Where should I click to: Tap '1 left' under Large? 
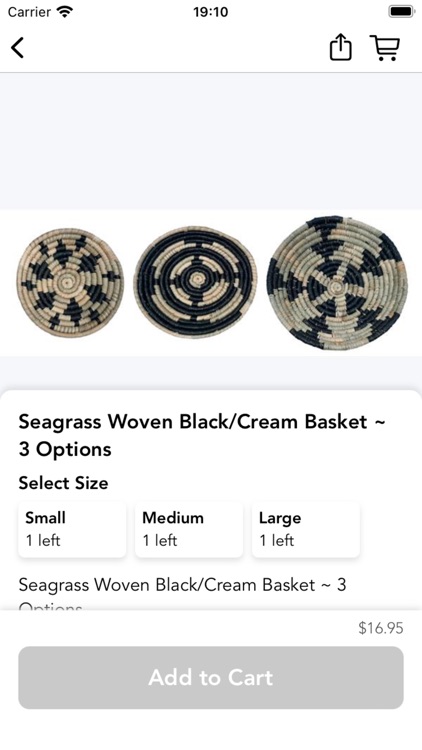277,540
